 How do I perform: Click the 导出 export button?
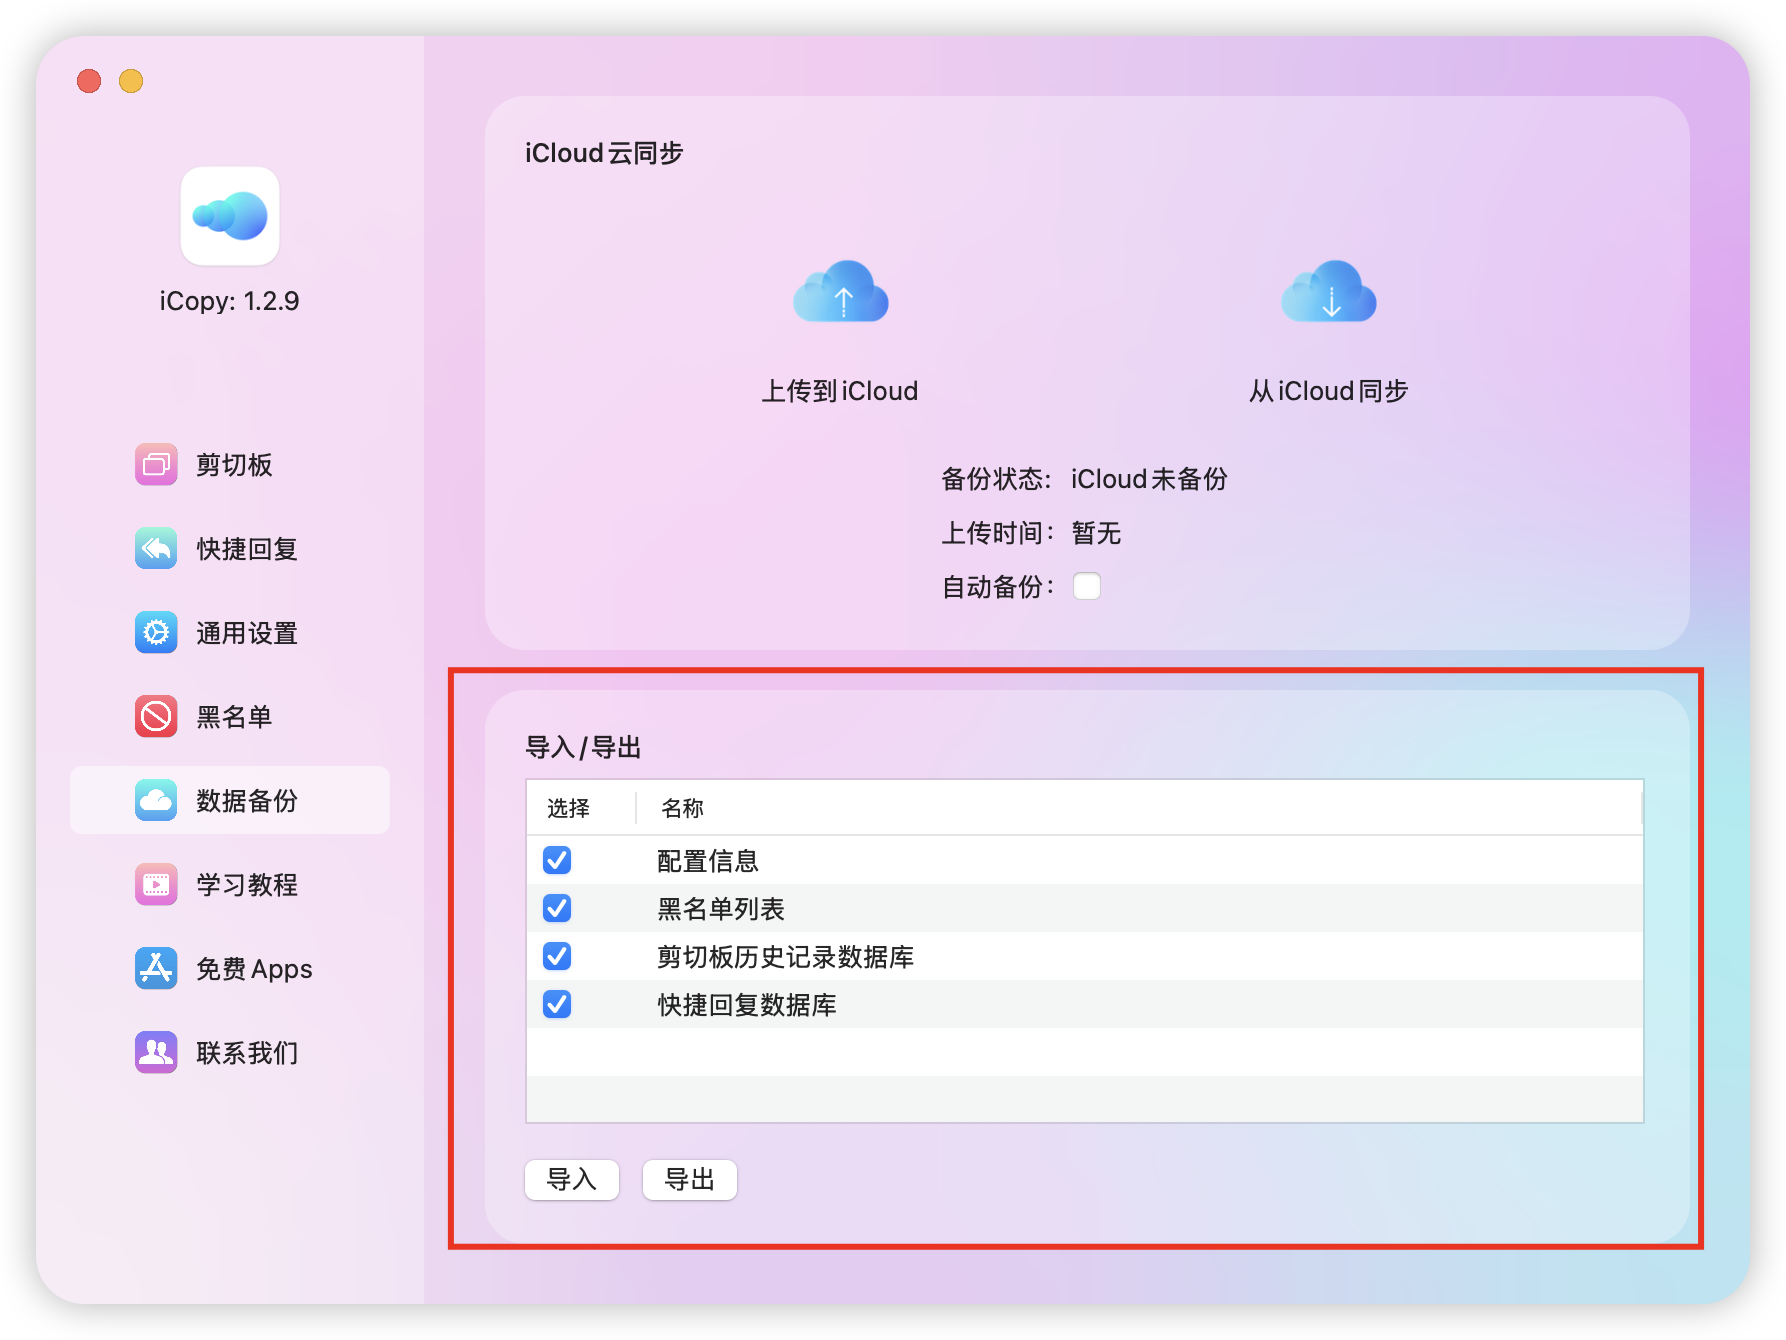(x=689, y=1180)
